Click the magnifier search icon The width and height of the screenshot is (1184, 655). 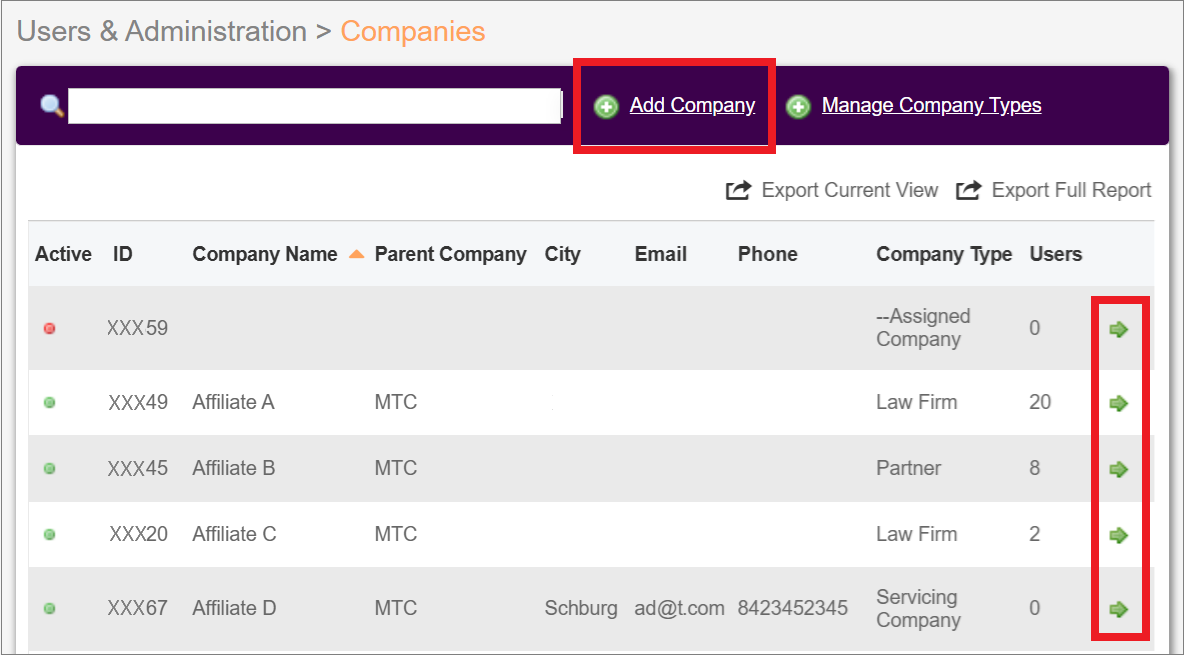click(x=51, y=106)
